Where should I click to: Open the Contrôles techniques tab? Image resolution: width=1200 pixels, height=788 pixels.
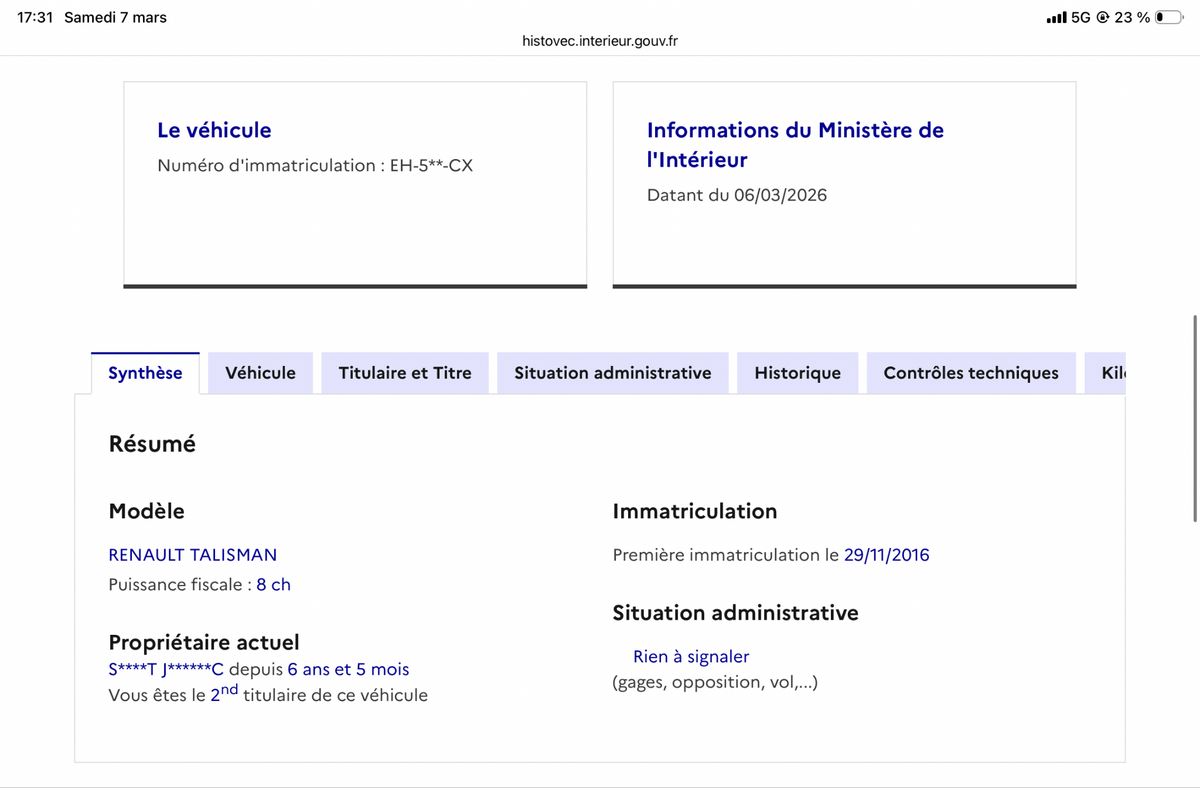970,372
